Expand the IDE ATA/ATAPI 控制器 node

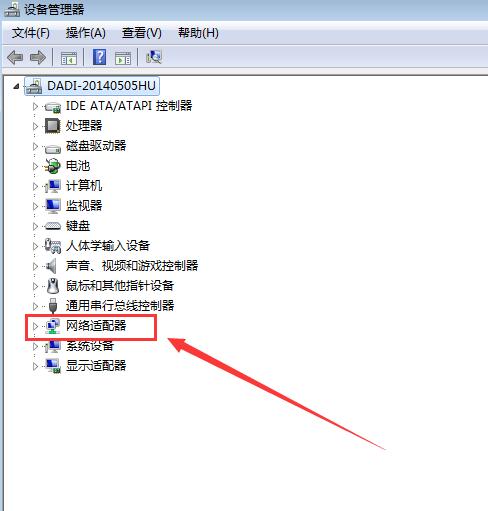click(x=35, y=106)
